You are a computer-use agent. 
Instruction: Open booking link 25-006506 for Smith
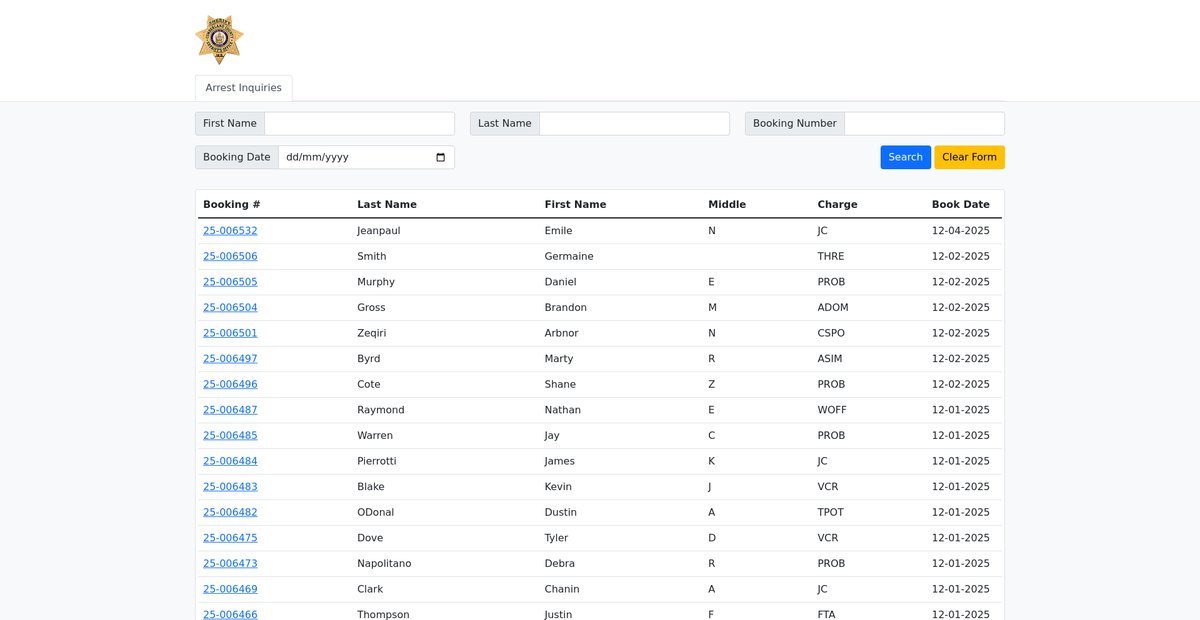(230, 257)
